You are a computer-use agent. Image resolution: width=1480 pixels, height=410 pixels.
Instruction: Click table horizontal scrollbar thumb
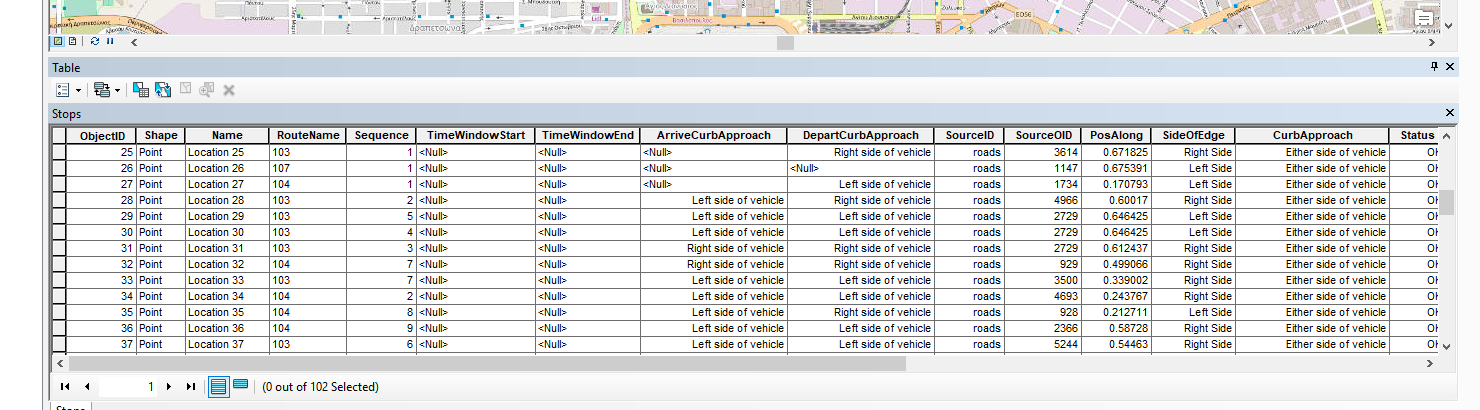pyautogui.click(x=487, y=363)
